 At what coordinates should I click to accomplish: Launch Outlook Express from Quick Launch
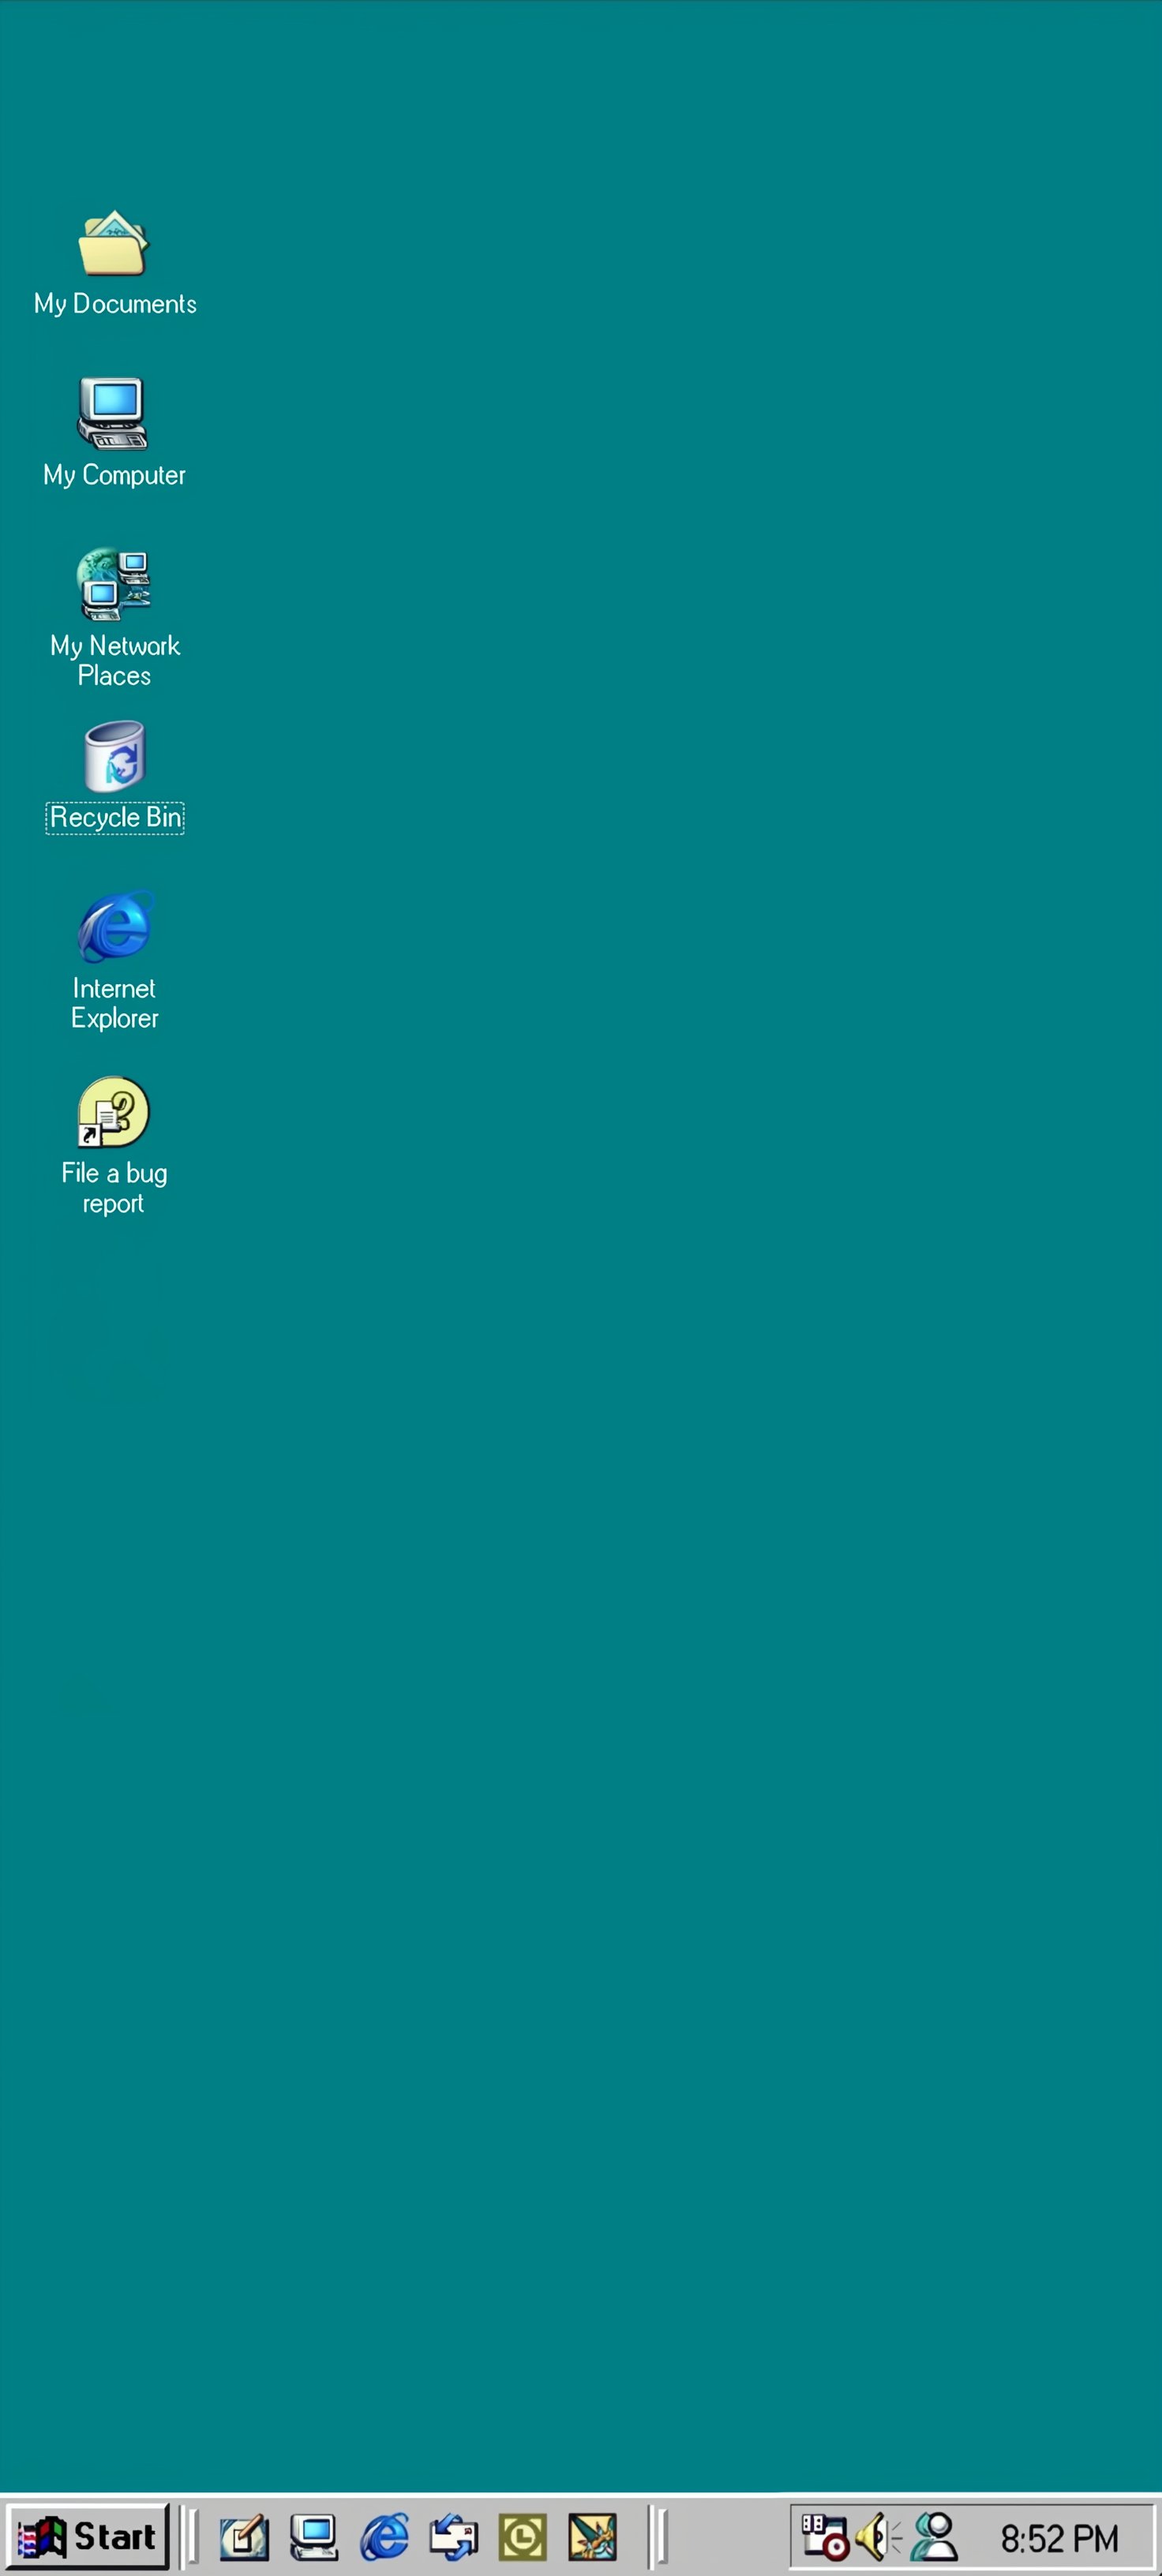click(x=454, y=2537)
